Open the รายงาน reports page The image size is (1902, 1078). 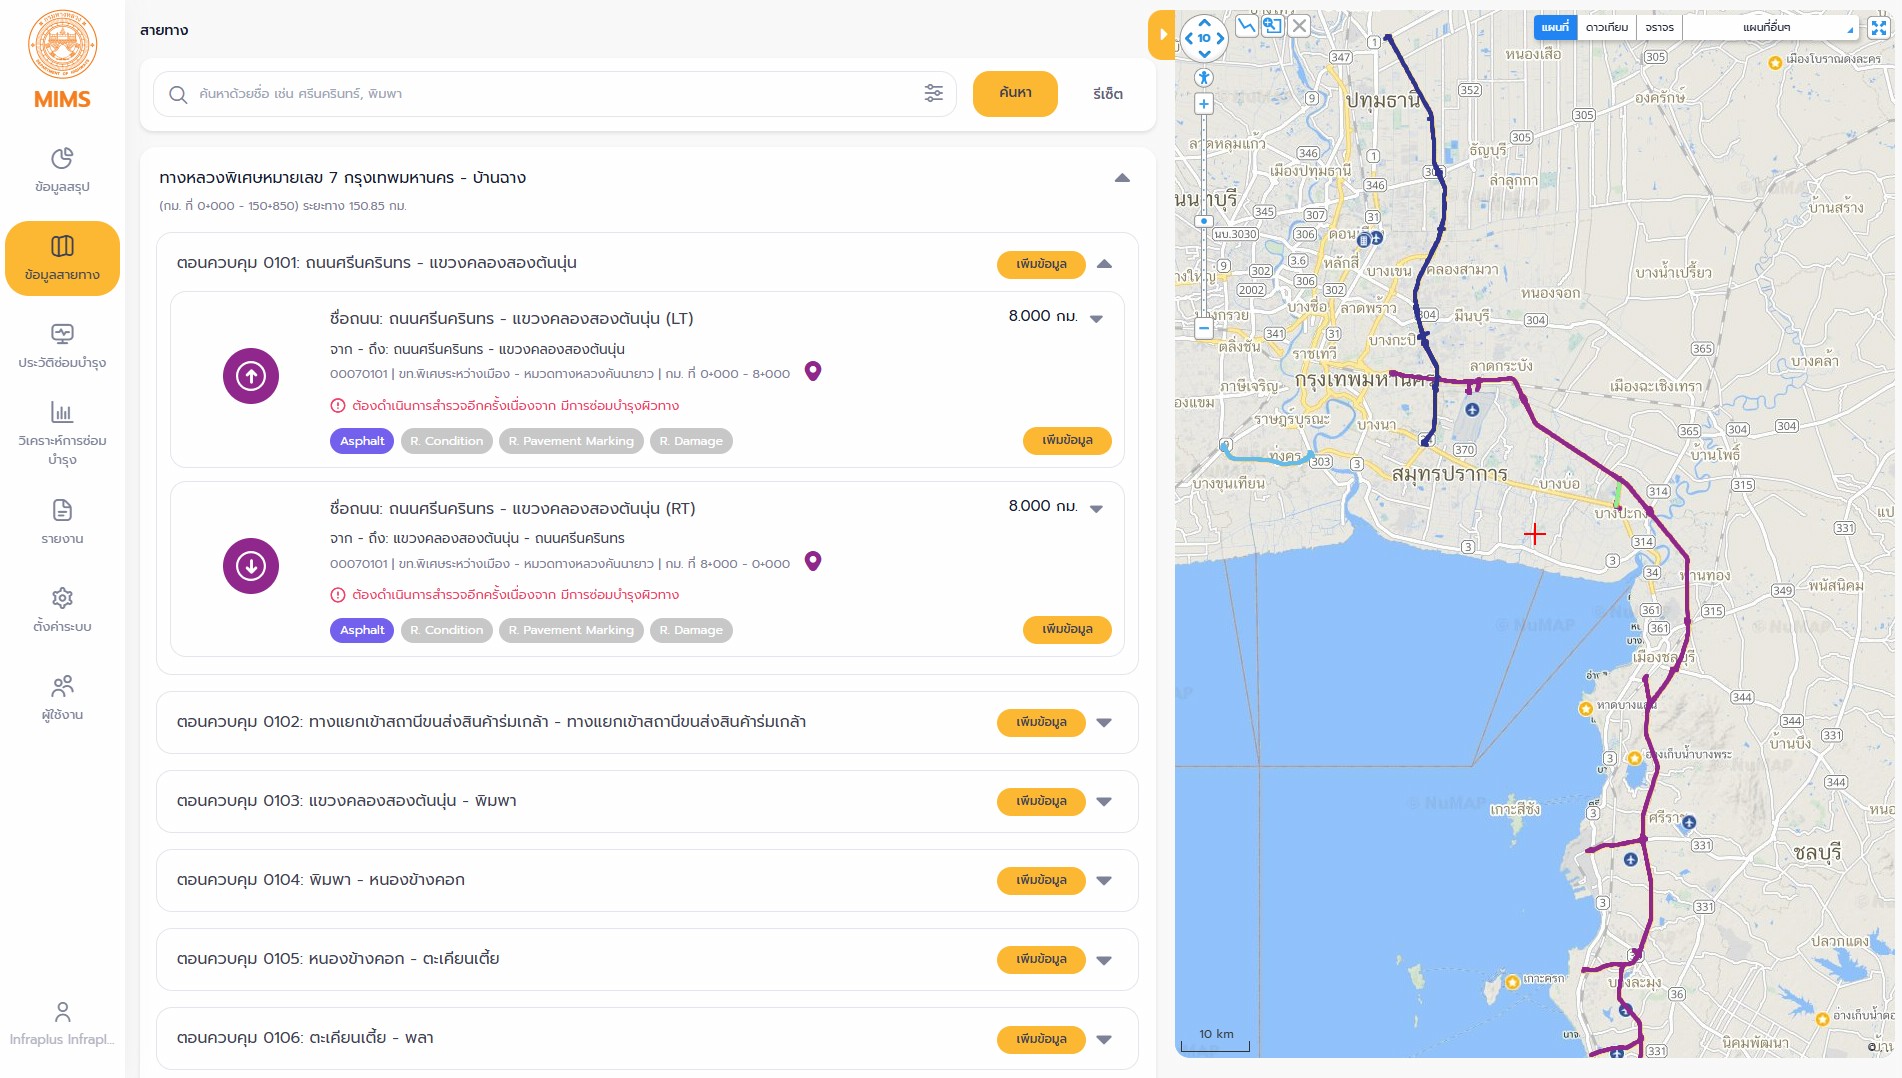coord(62,522)
